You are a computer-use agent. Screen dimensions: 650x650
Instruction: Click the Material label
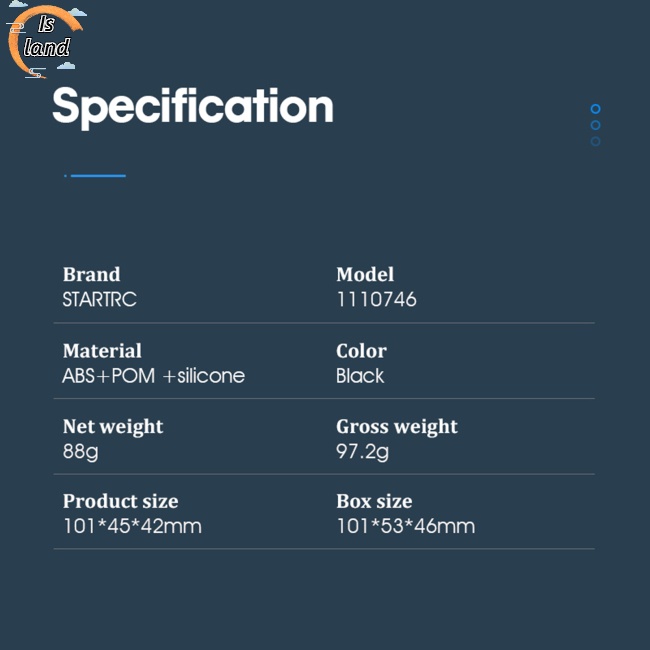tap(102, 351)
